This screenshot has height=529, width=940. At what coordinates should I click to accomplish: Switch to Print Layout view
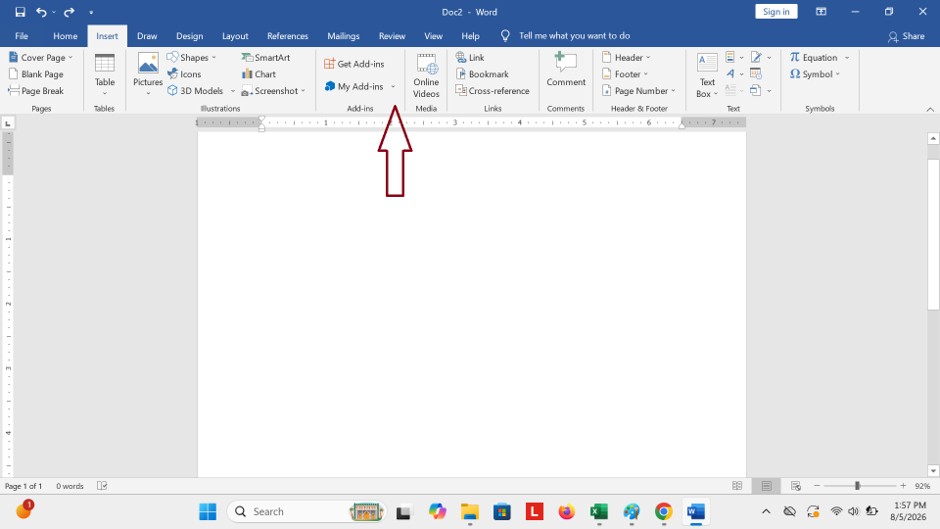tap(766, 486)
